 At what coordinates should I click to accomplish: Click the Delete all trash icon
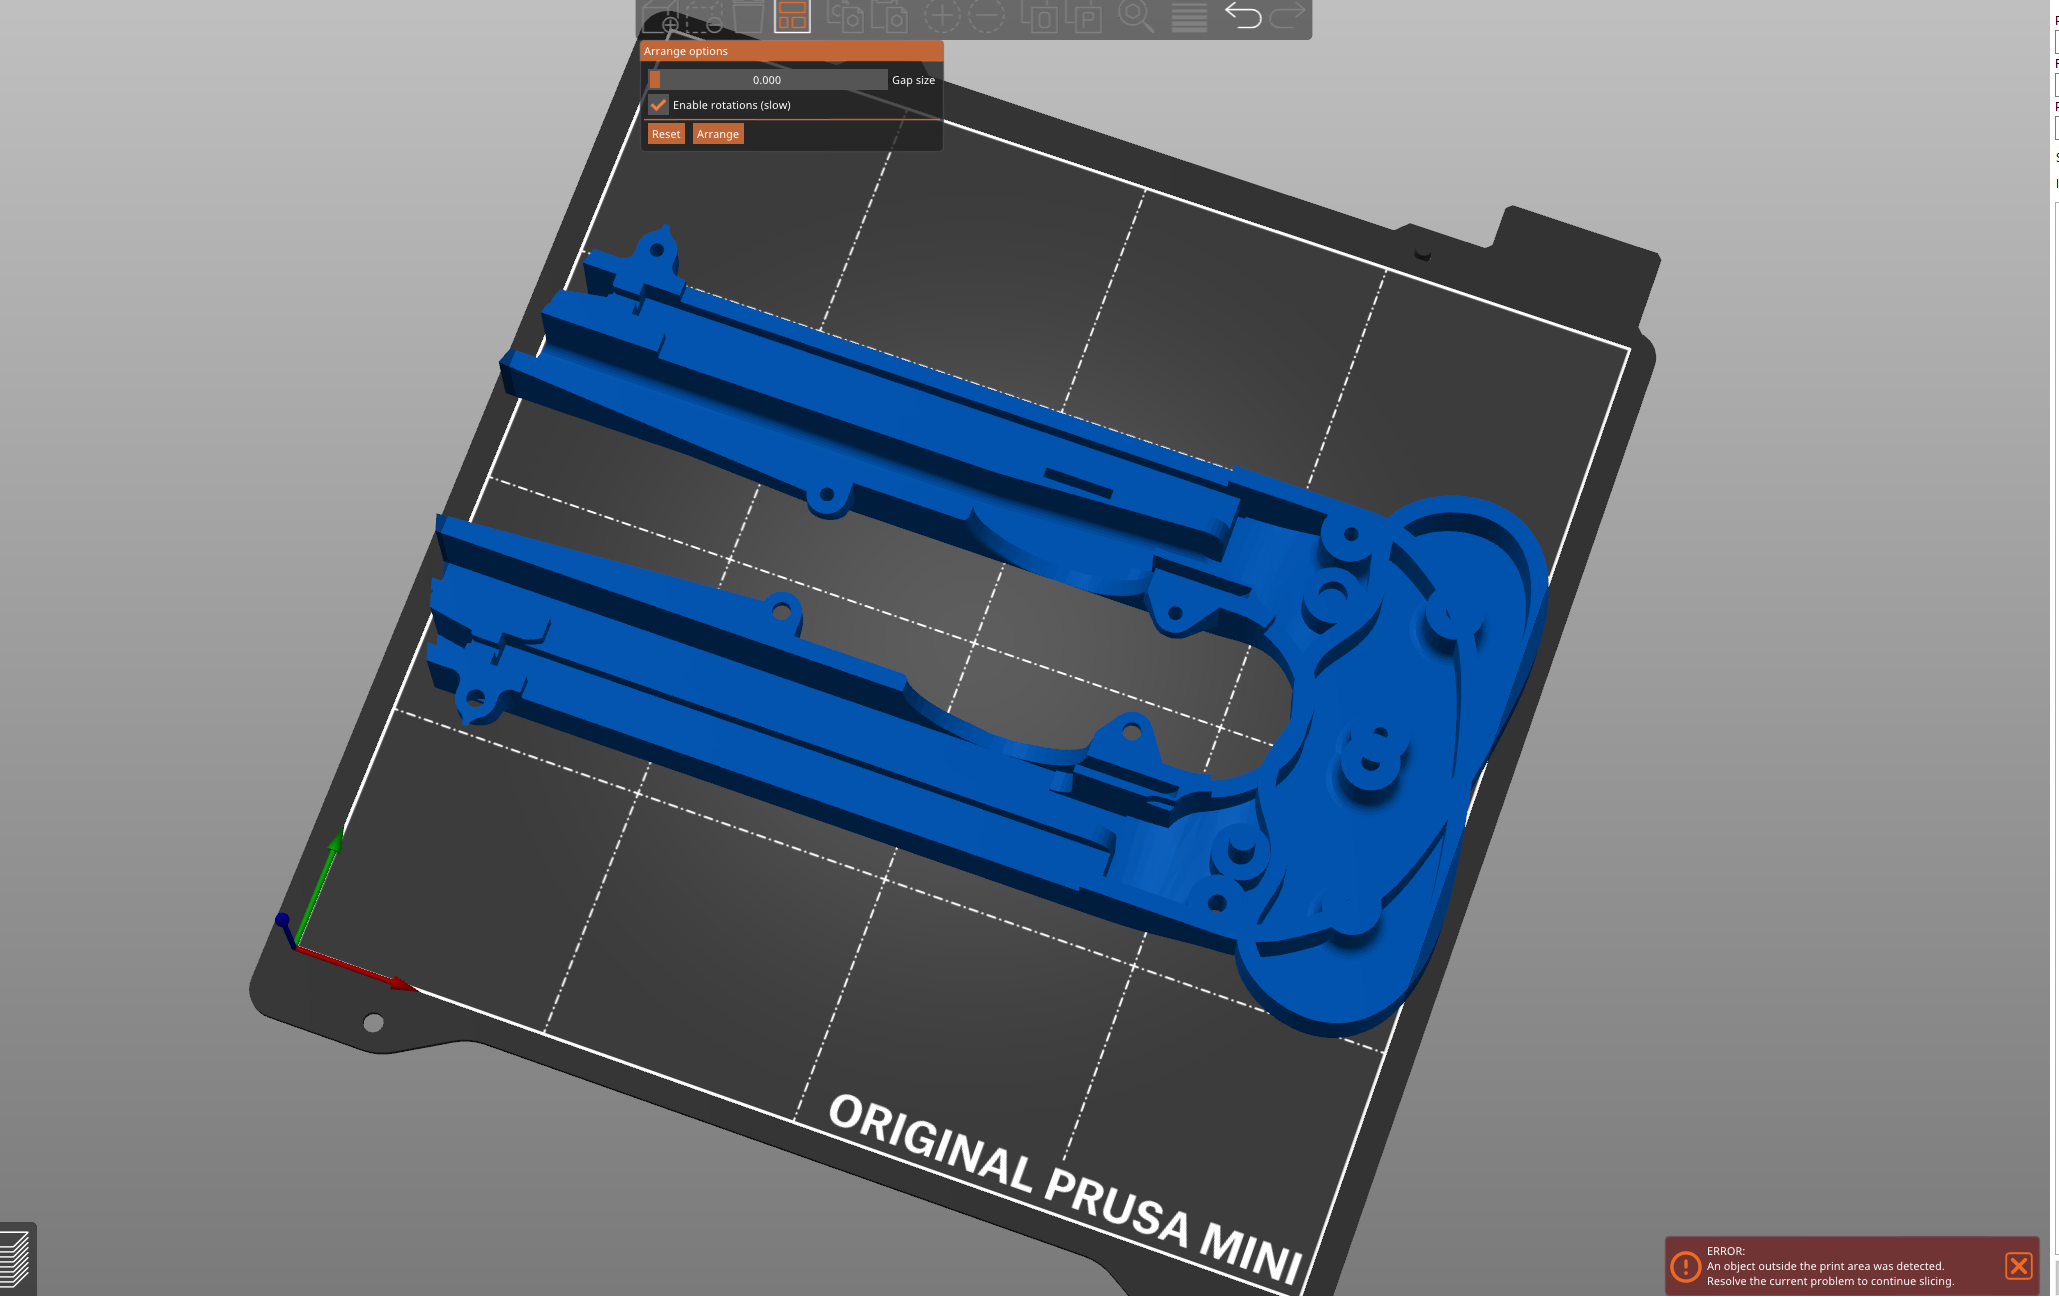(x=748, y=15)
